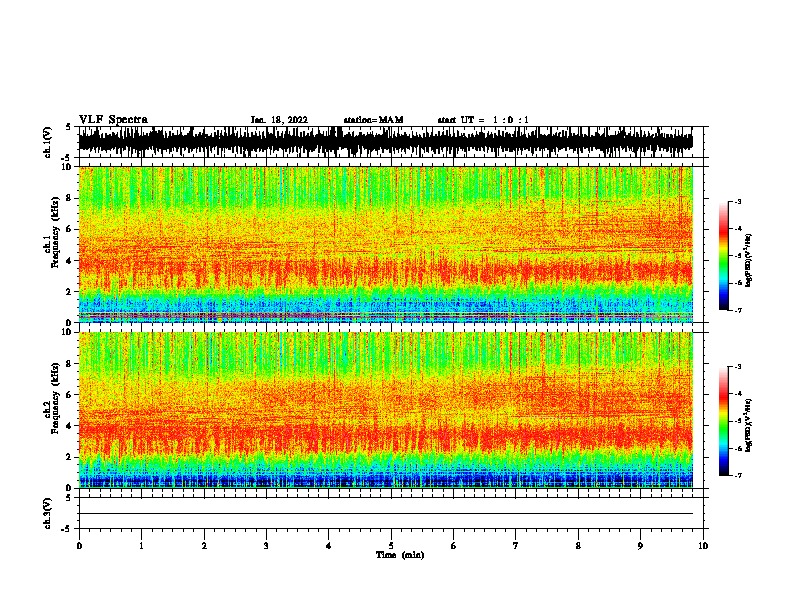Click the ch.1 color bar log(PSD) unit label
Image resolution: width=792 pixels, height=612 pixels.
(749, 259)
